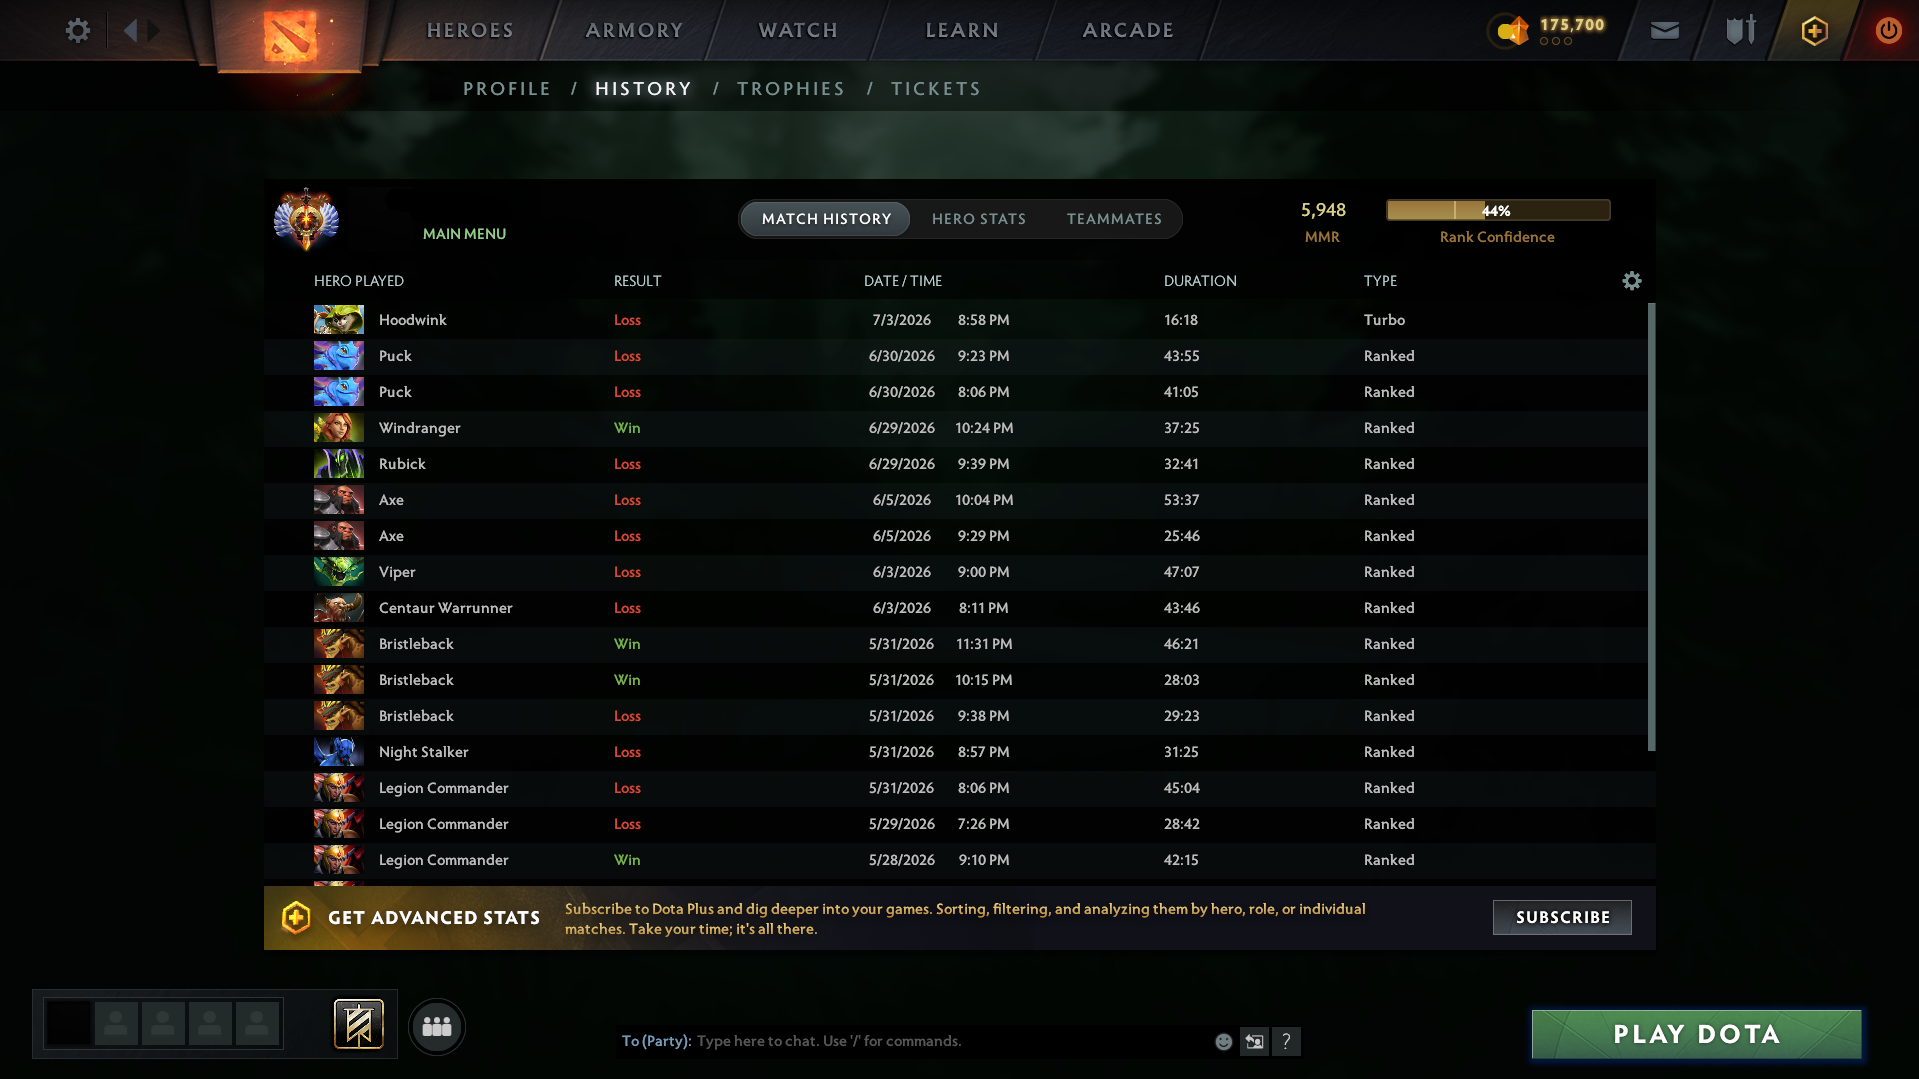Click the Type column header

(x=1380, y=281)
